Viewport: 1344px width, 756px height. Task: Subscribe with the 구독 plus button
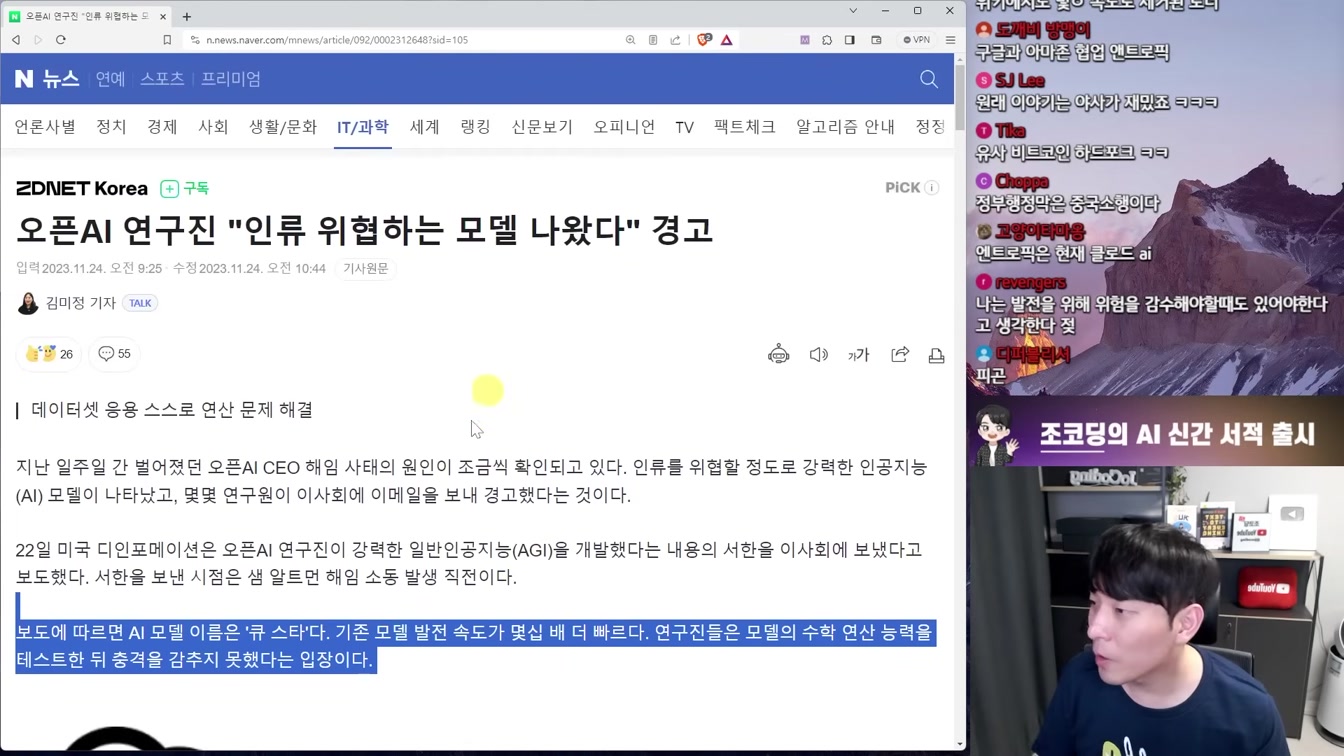tap(185, 188)
